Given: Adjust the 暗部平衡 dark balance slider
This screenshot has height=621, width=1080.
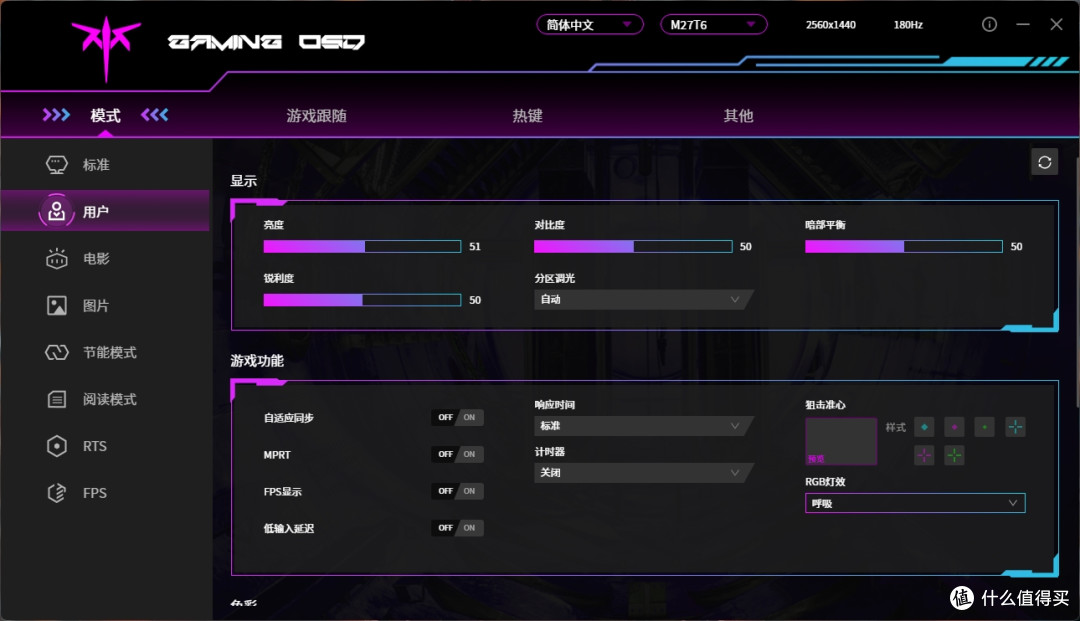Looking at the screenshot, I should pos(904,246).
